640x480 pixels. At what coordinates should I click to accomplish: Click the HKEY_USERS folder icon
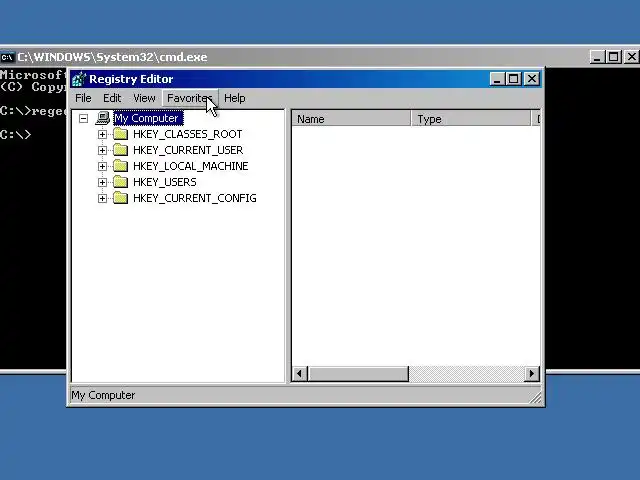(x=120, y=182)
